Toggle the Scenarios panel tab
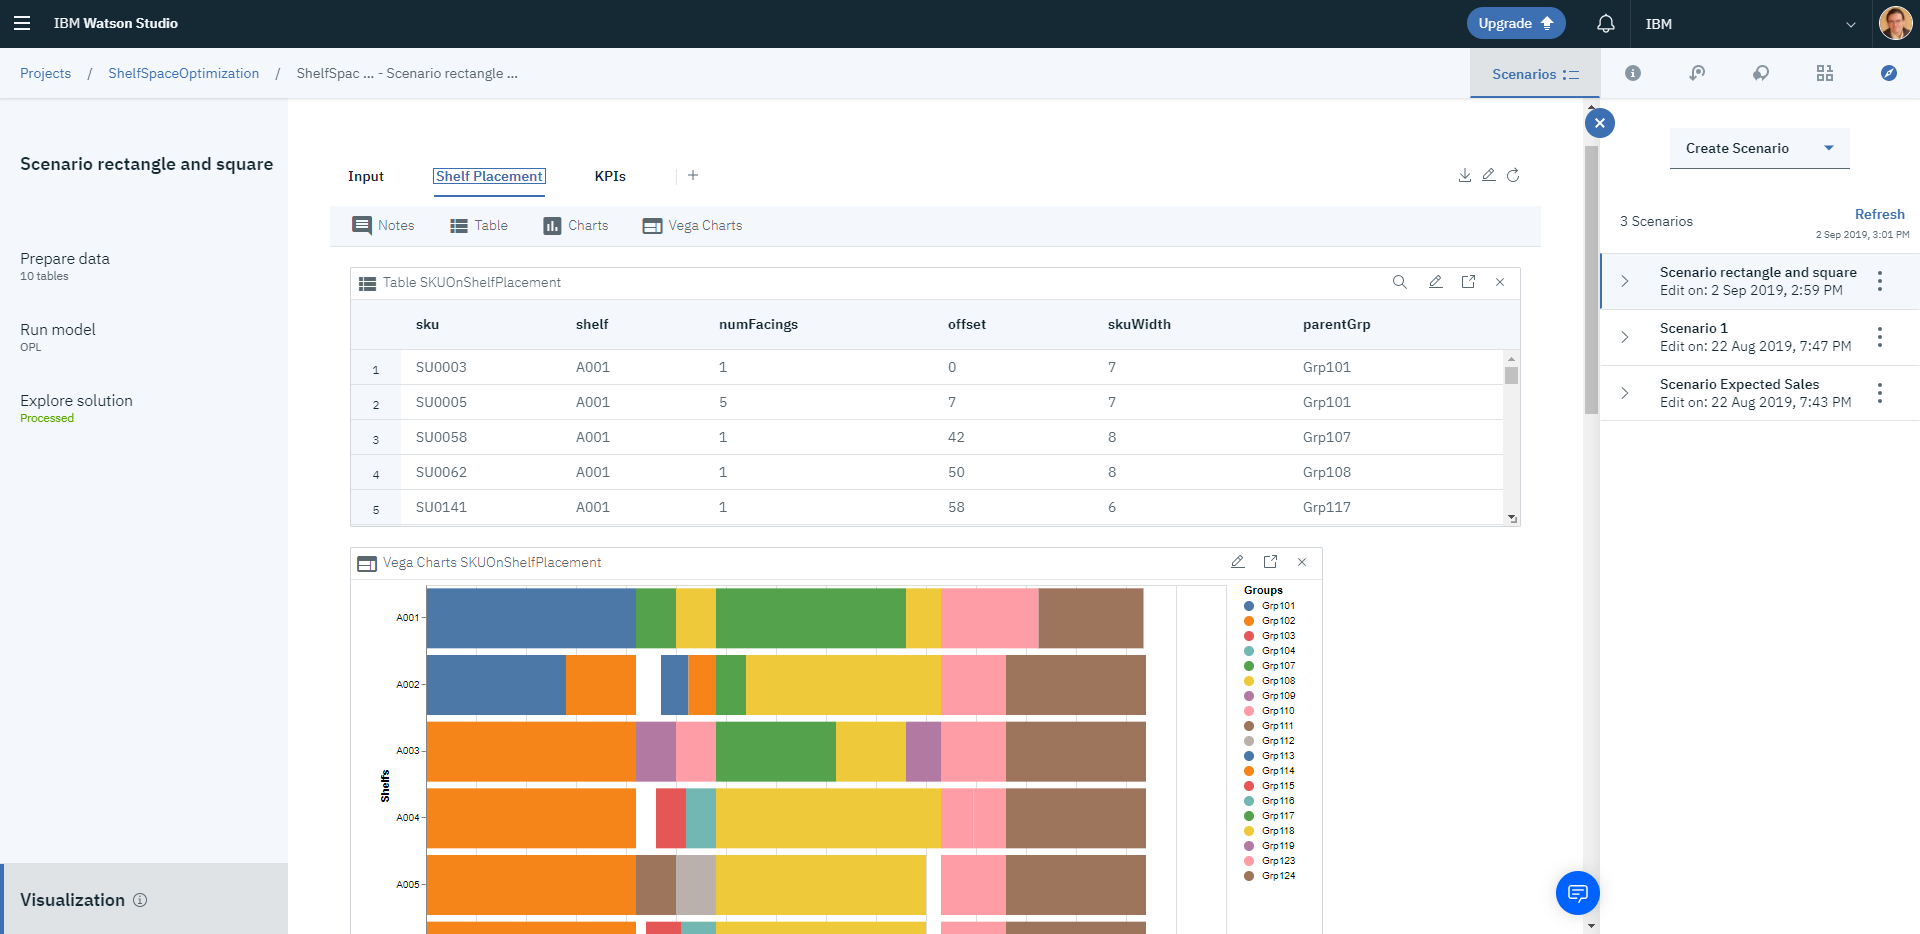Screen dimensions: 1920x934 (x=1535, y=74)
